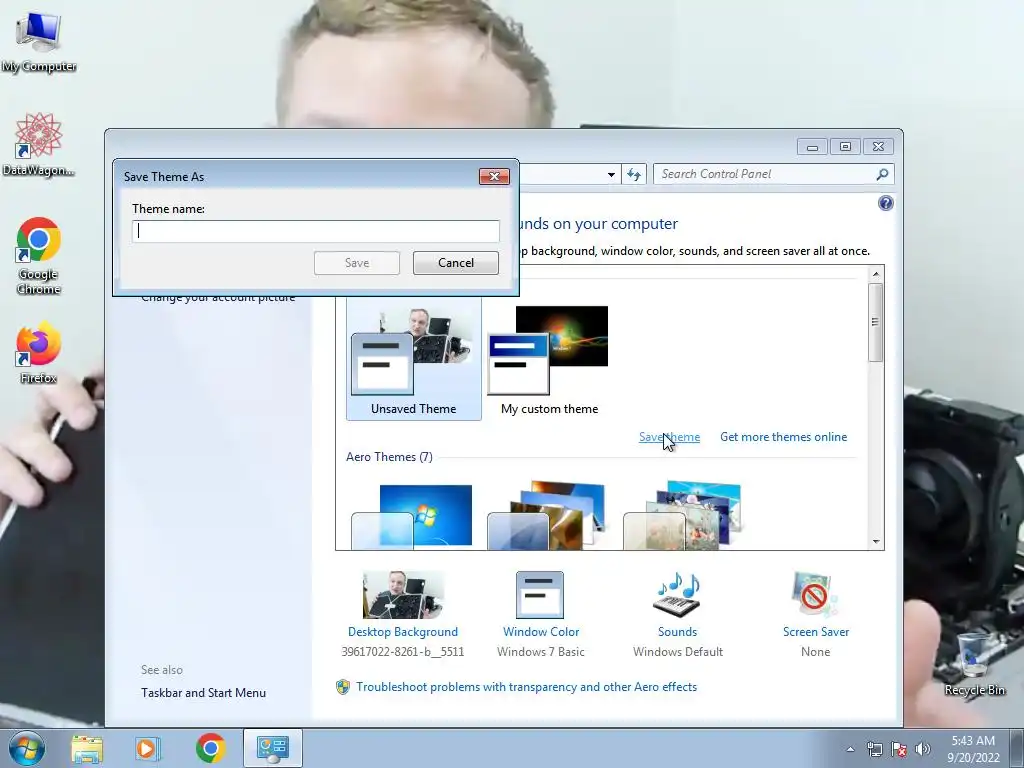This screenshot has height=768, width=1024.
Task: Click the Show desktop button
Action: pos(1016,749)
